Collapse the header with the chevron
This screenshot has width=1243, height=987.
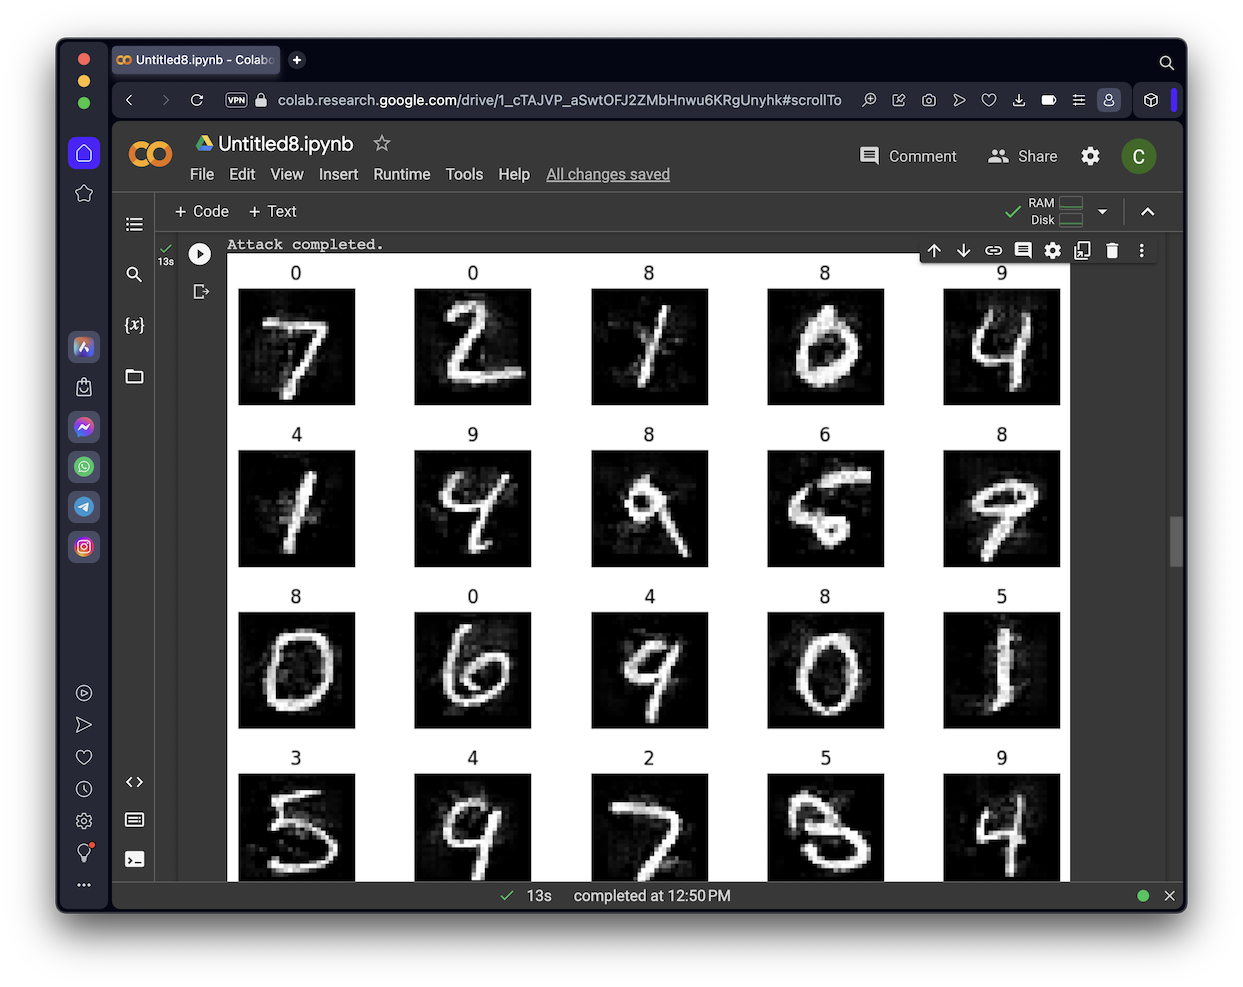pyautogui.click(x=1148, y=212)
